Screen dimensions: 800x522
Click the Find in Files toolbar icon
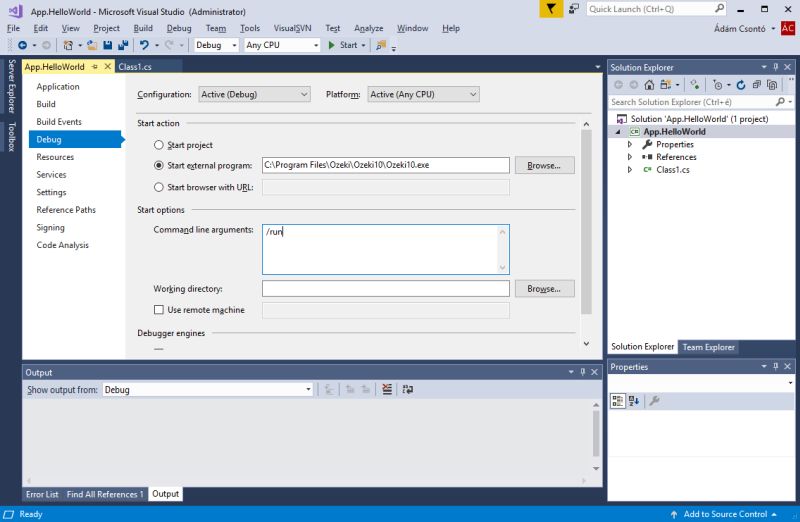[381, 45]
